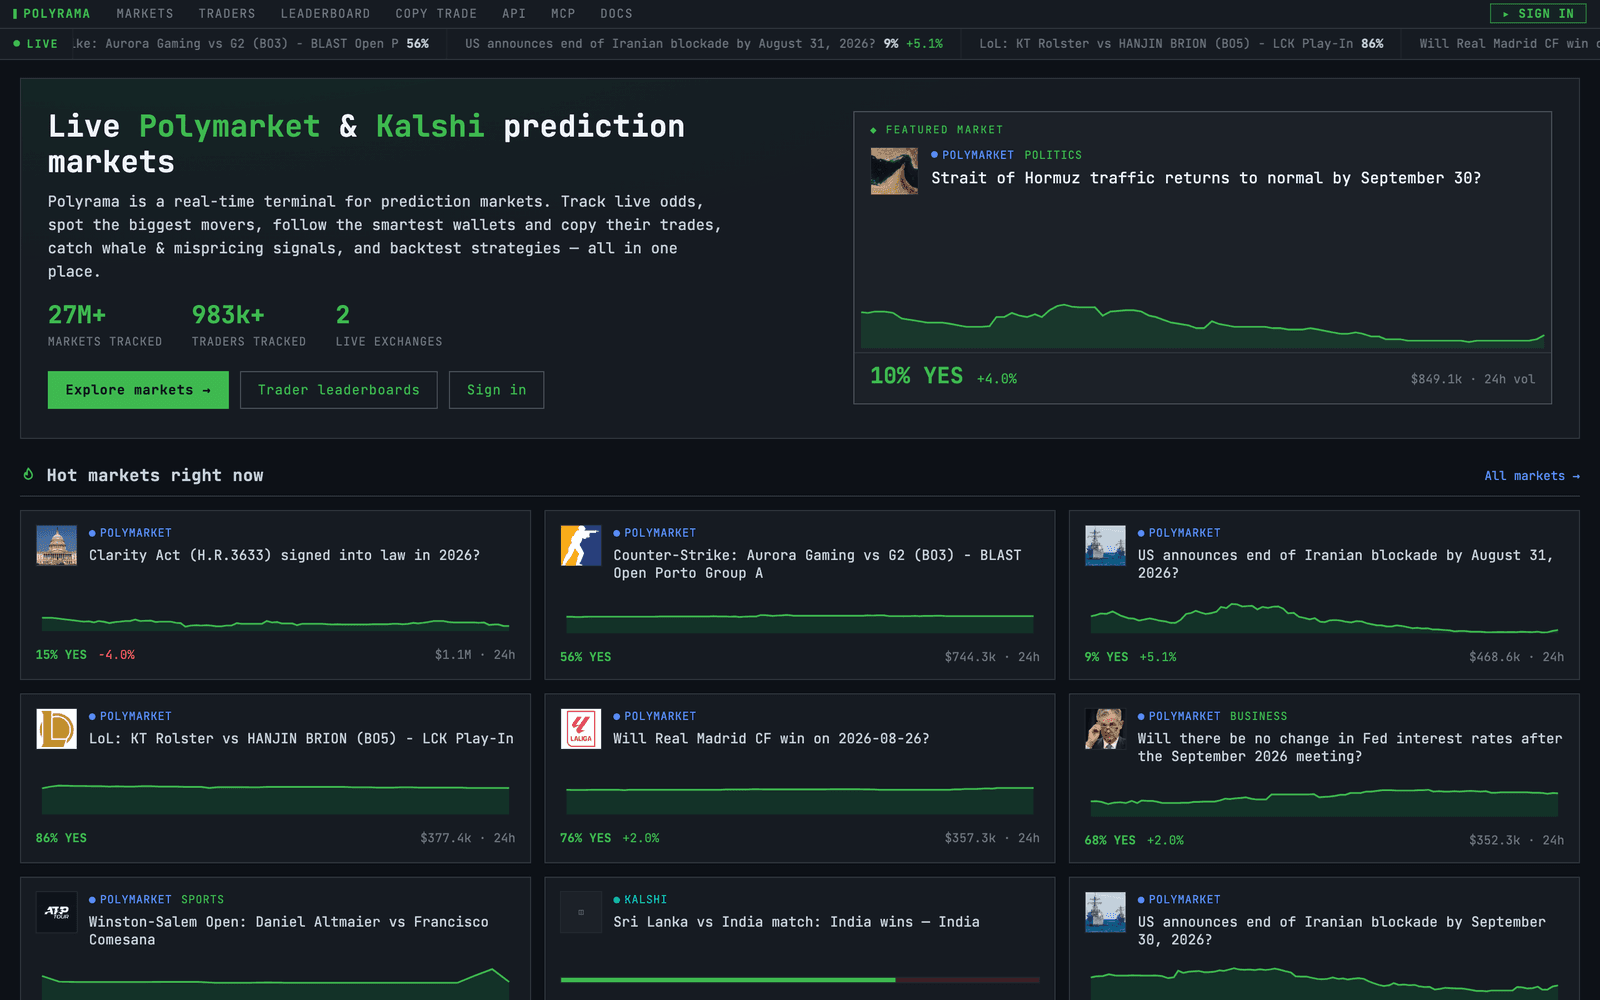This screenshot has width=1600, height=1000.
Task: Open the Strait of Hormuz market title
Action: click(1206, 178)
